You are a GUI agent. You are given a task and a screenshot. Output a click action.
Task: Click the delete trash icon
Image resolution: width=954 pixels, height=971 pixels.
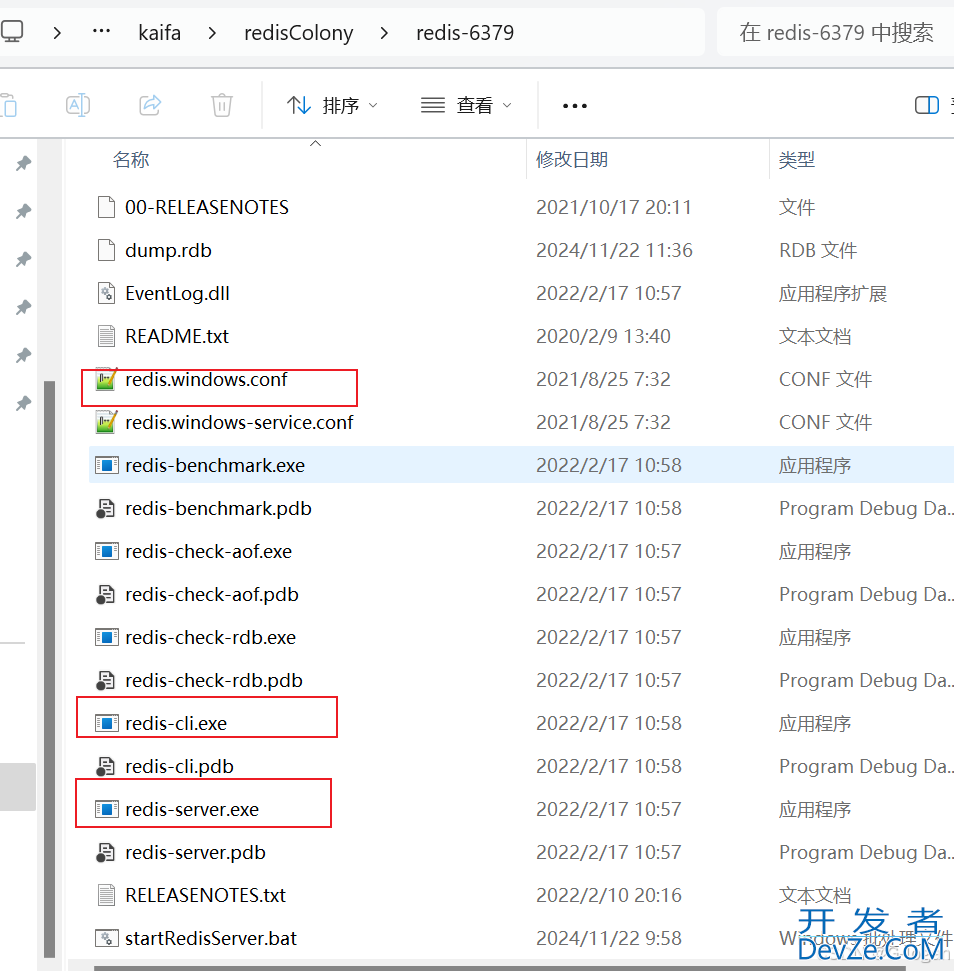[x=222, y=105]
